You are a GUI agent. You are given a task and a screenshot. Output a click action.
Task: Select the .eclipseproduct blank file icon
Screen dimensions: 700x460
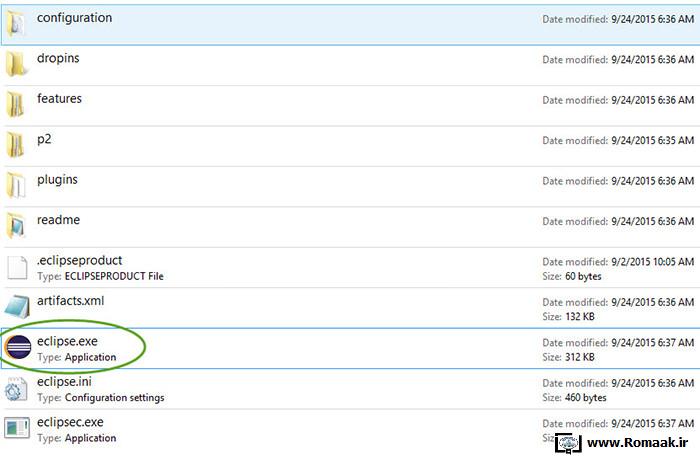(17, 268)
